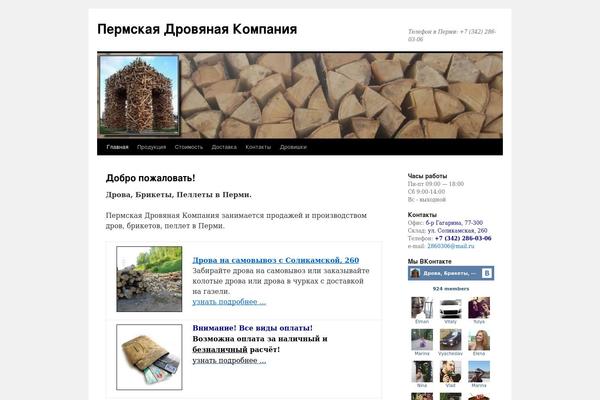Open warehouse address ул. Соликамская, 260
Image resolution: width=600 pixels, height=400 pixels.
(457, 230)
